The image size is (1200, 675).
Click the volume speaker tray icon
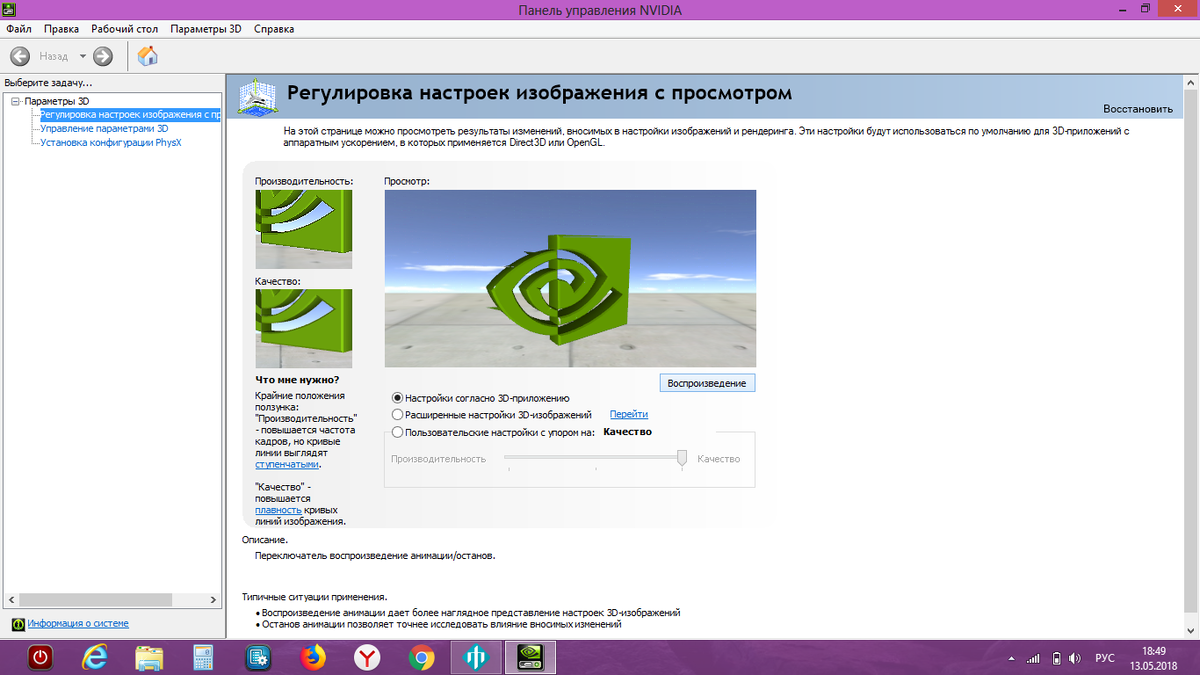coord(1074,658)
